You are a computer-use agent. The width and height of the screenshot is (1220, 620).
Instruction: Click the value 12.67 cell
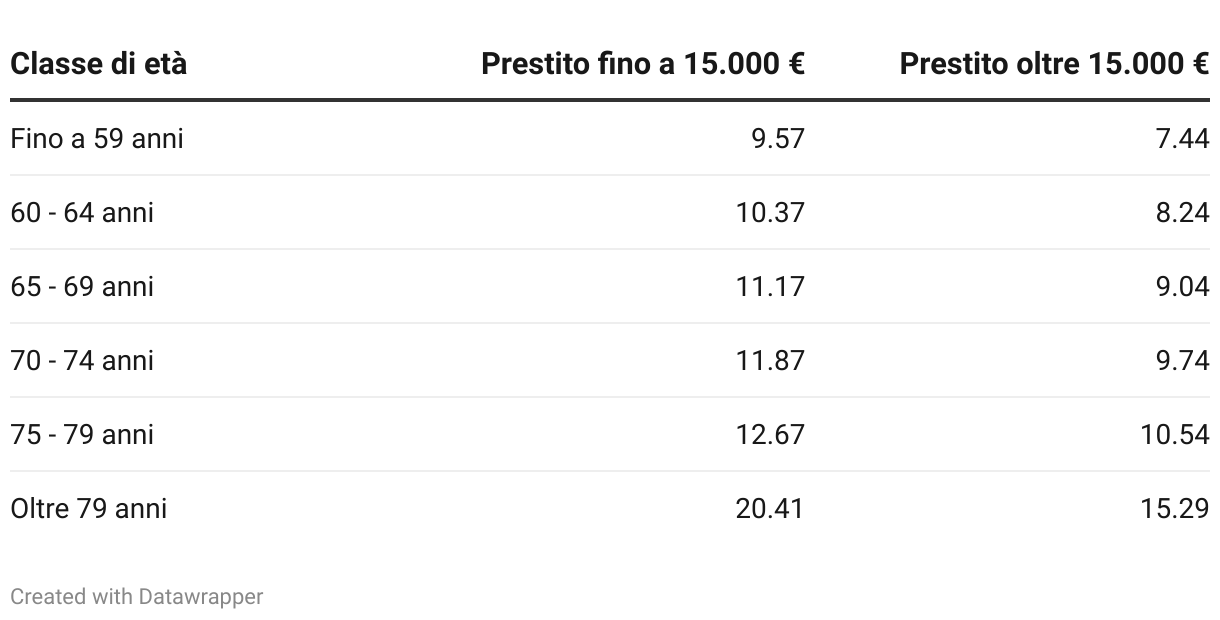click(770, 434)
